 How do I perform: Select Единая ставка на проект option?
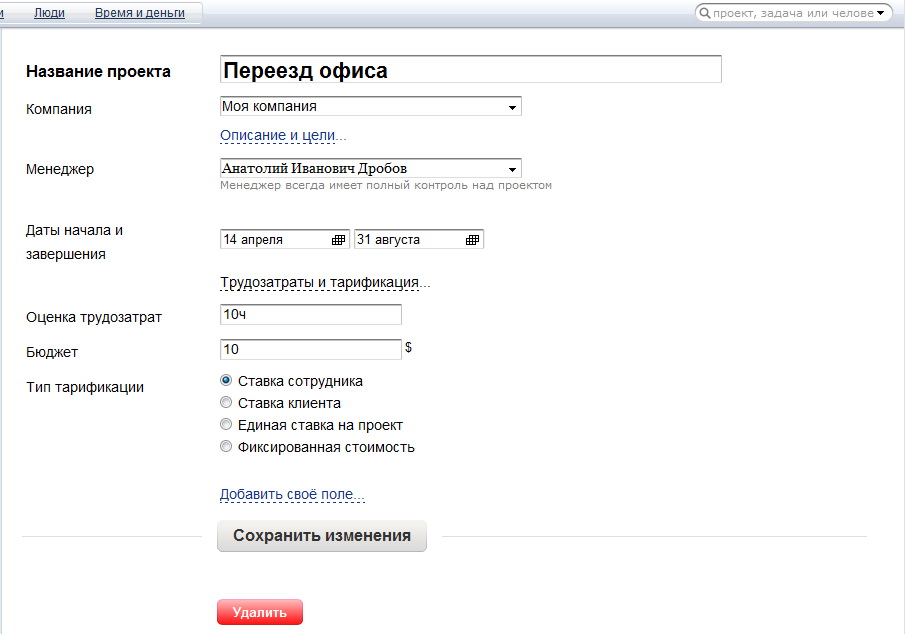tap(226, 425)
